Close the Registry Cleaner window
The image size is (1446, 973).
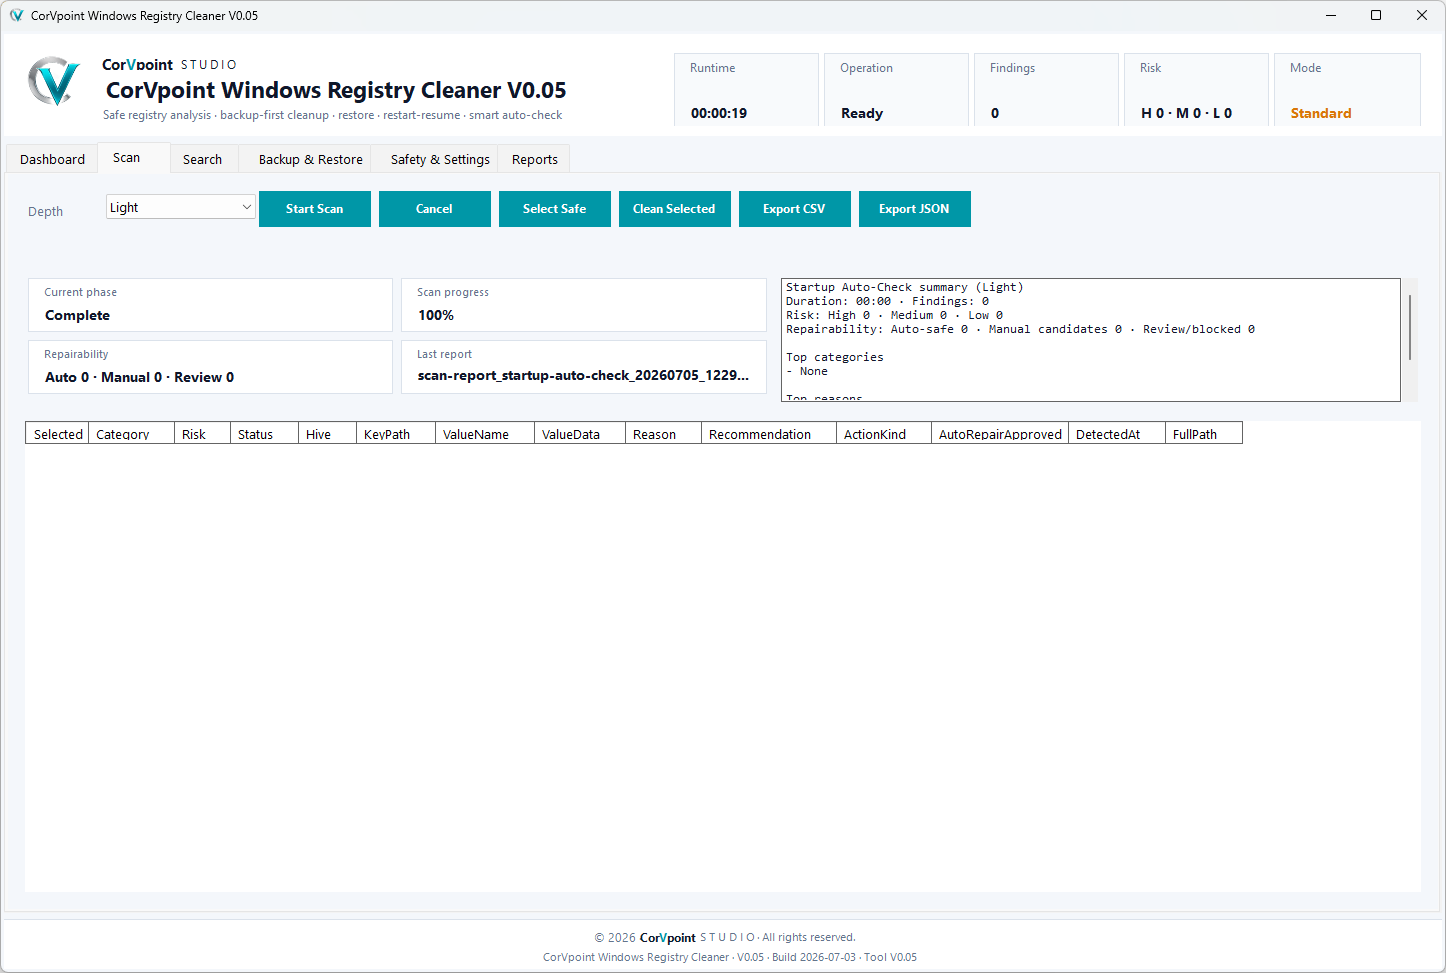click(1422, 15)
